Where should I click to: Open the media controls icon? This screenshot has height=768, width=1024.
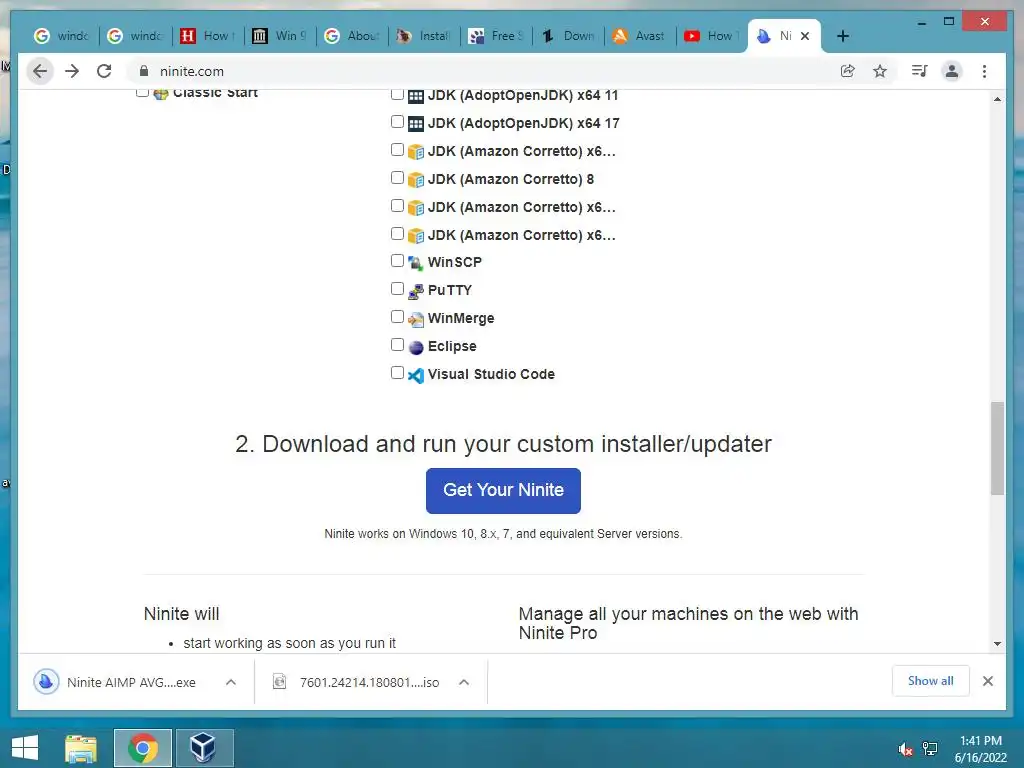[920, 71]
